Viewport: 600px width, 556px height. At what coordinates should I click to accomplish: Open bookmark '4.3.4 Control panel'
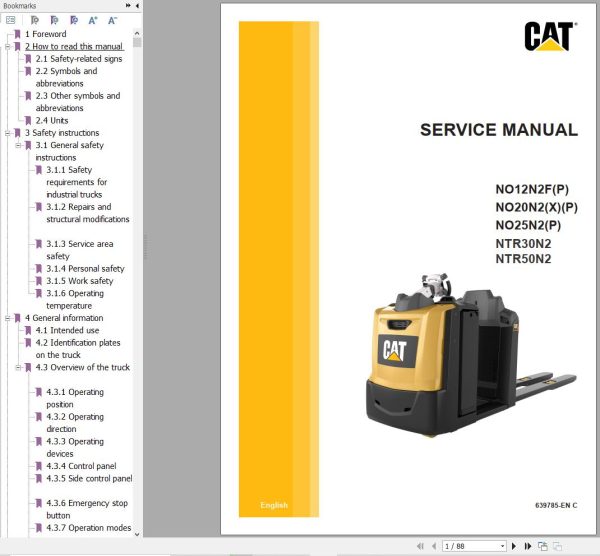(81, 466)
